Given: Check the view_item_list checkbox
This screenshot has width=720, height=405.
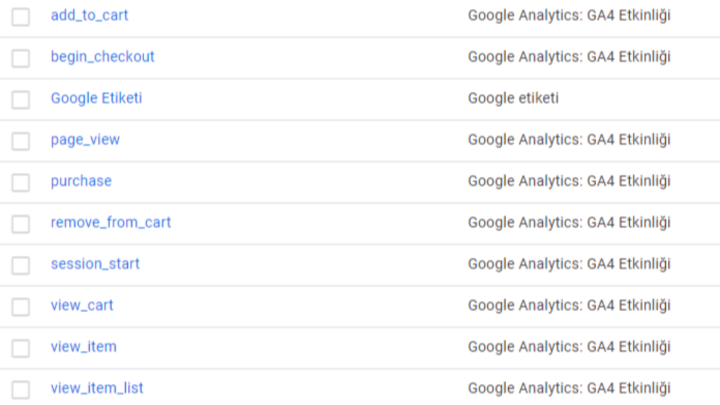Looking at the screenshot, I should (x=21, y=389).
